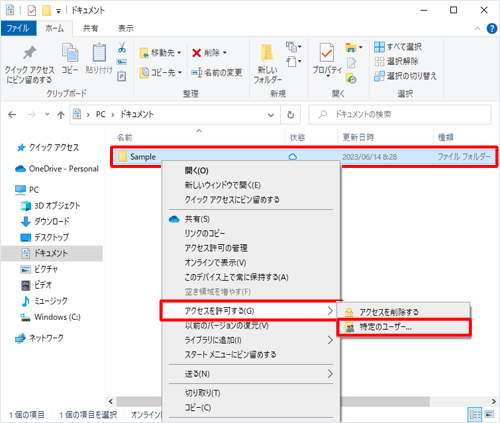Switch to Details view icon in status bar

point(475,414)
